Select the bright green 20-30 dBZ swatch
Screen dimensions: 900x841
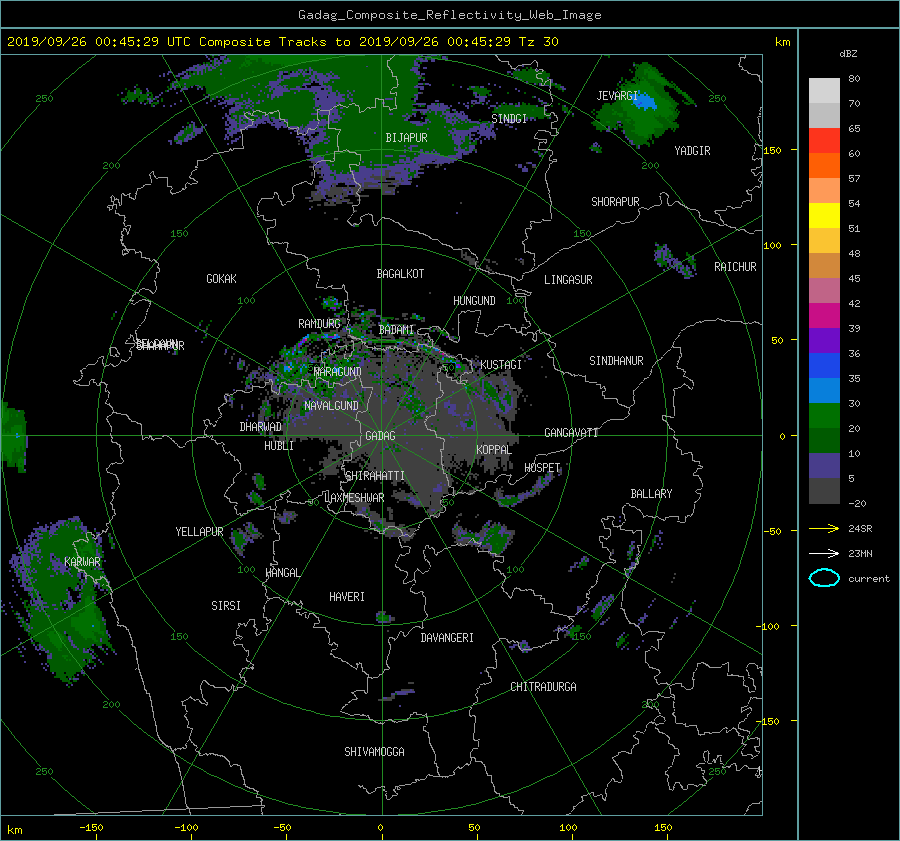824,416
